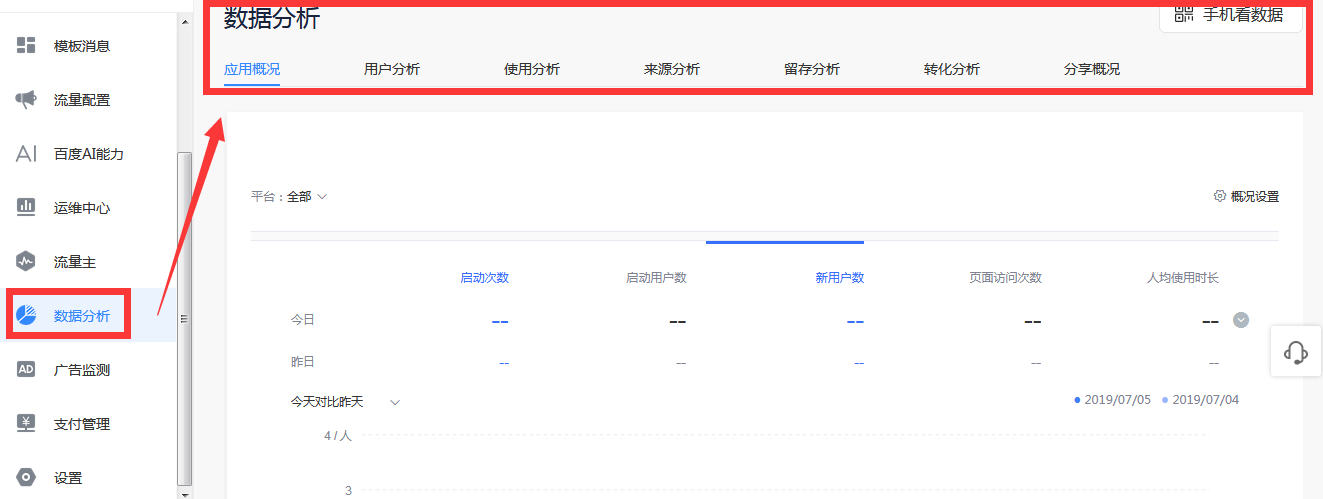Image resolution: width=1323 pixels, height=499 pixels.
Task: Click the sidebar vertical scrollbar
Action: click(x=183, y=318)
